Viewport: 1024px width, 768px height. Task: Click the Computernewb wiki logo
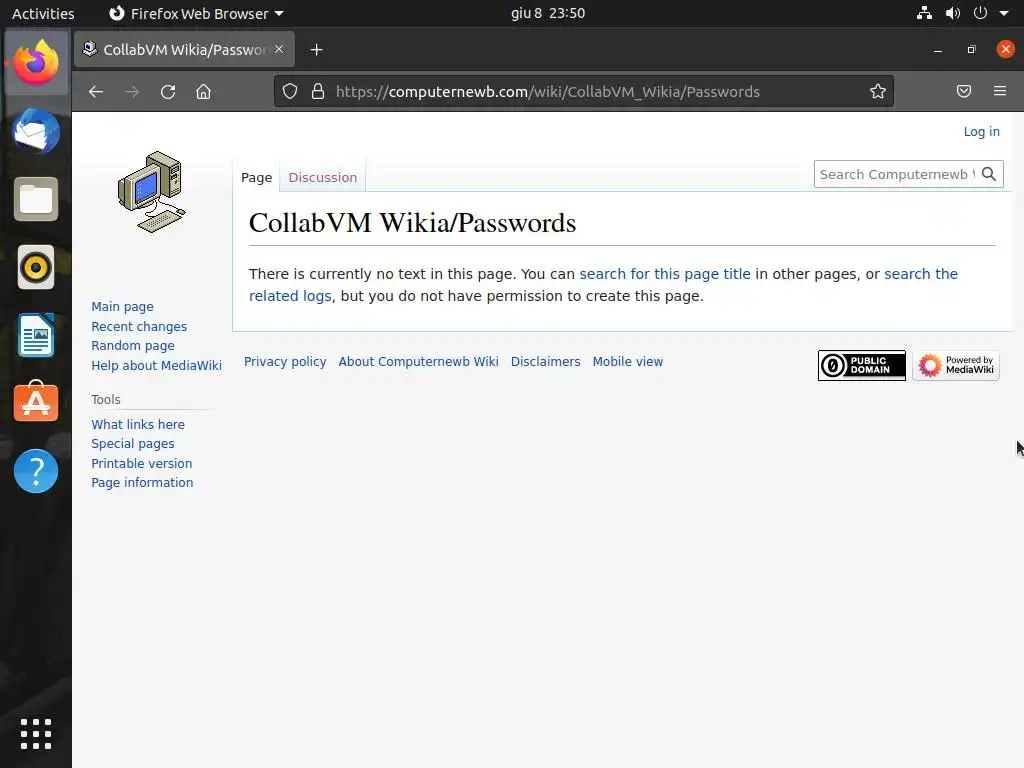tap(152, 192)
